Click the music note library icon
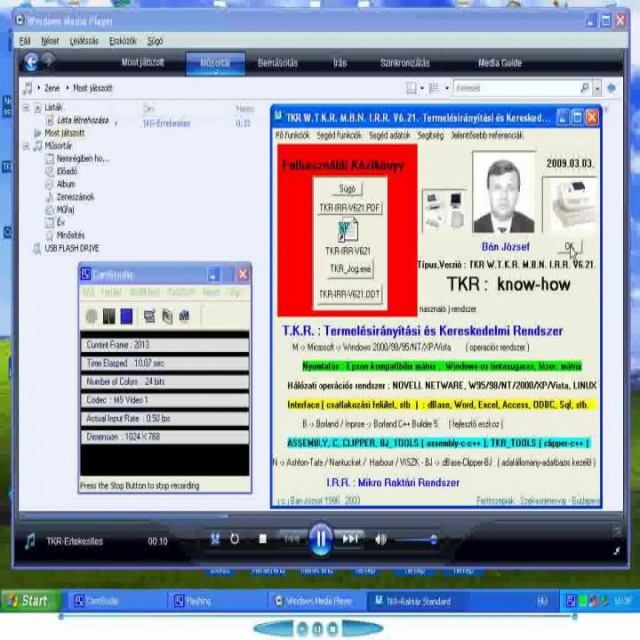640x640 pixels. (28, 88)
